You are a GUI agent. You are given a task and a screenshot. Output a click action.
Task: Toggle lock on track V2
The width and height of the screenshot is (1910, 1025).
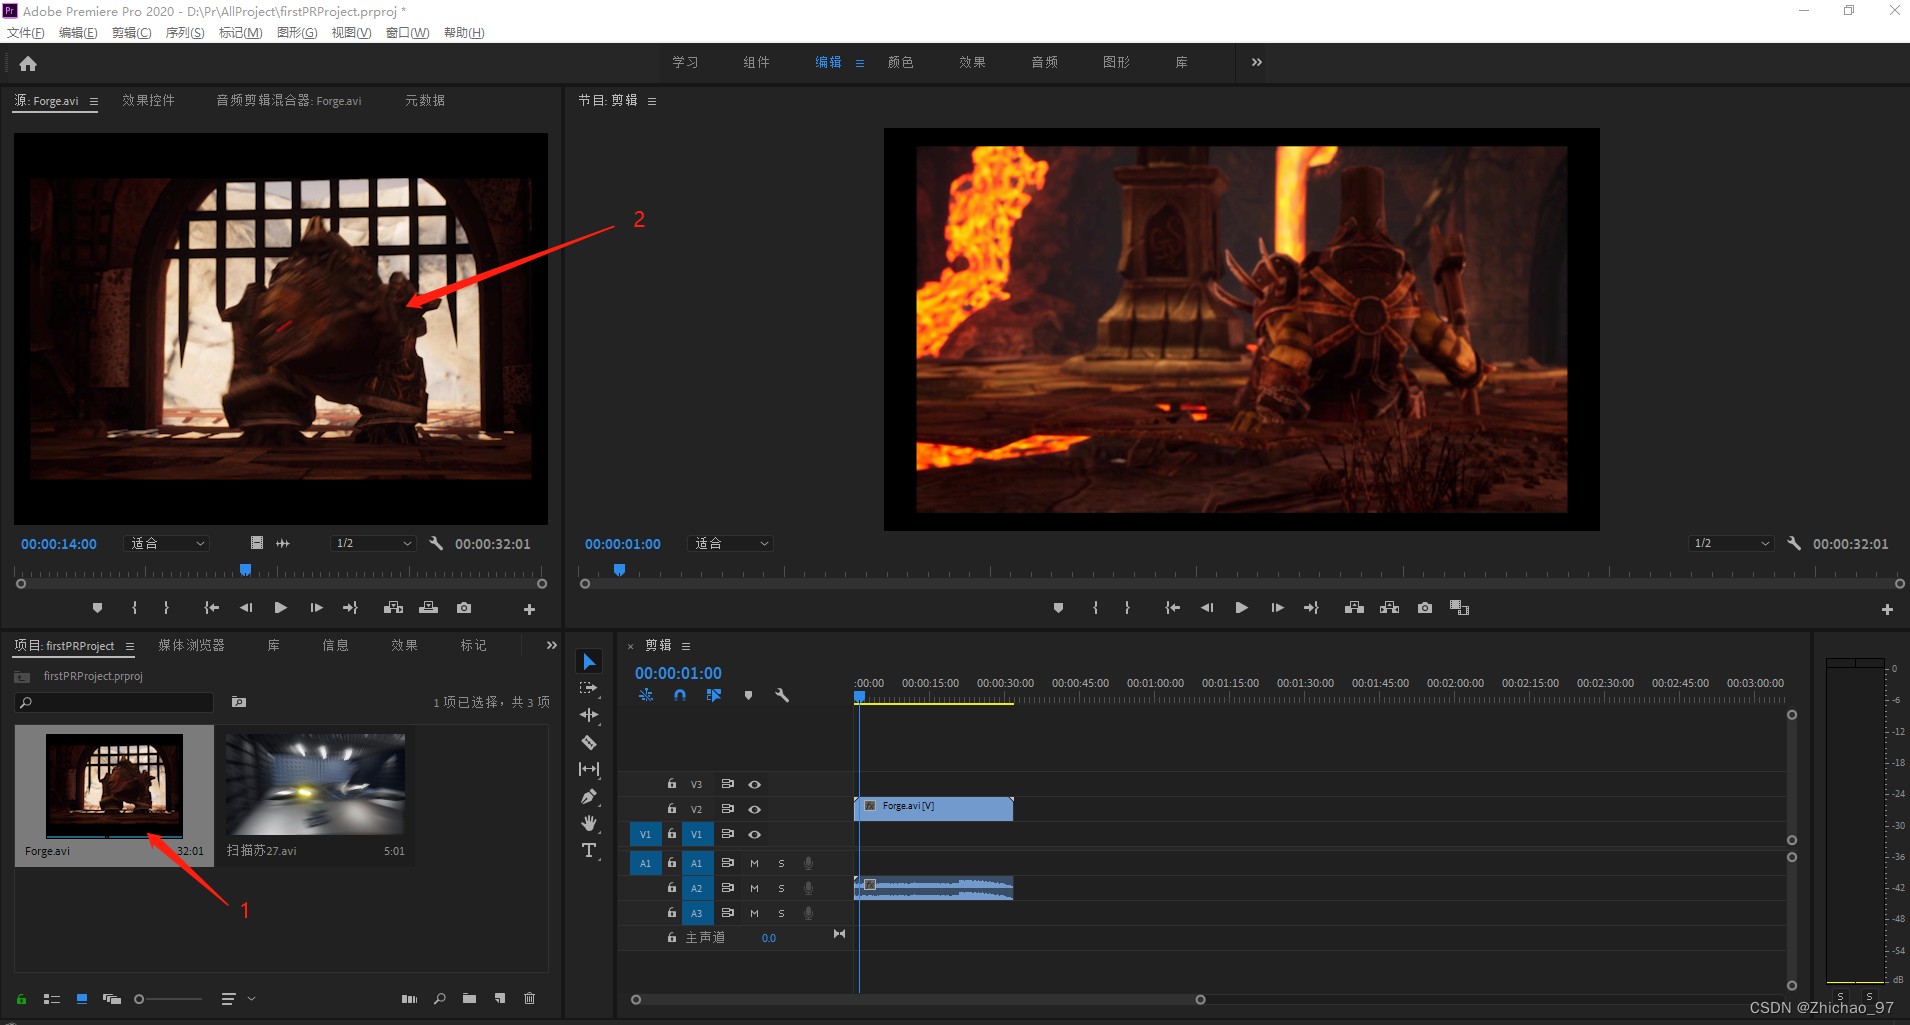click(x=672, y=808)
